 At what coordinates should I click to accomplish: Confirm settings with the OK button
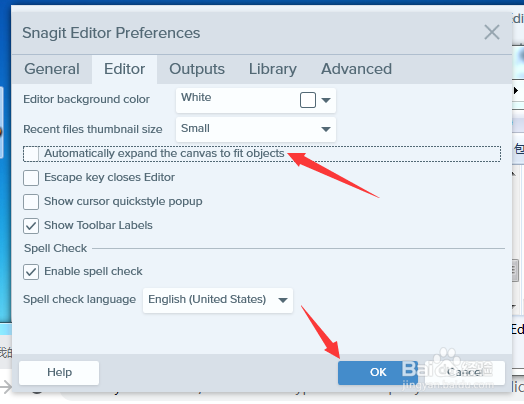click(x=378, y=372)
